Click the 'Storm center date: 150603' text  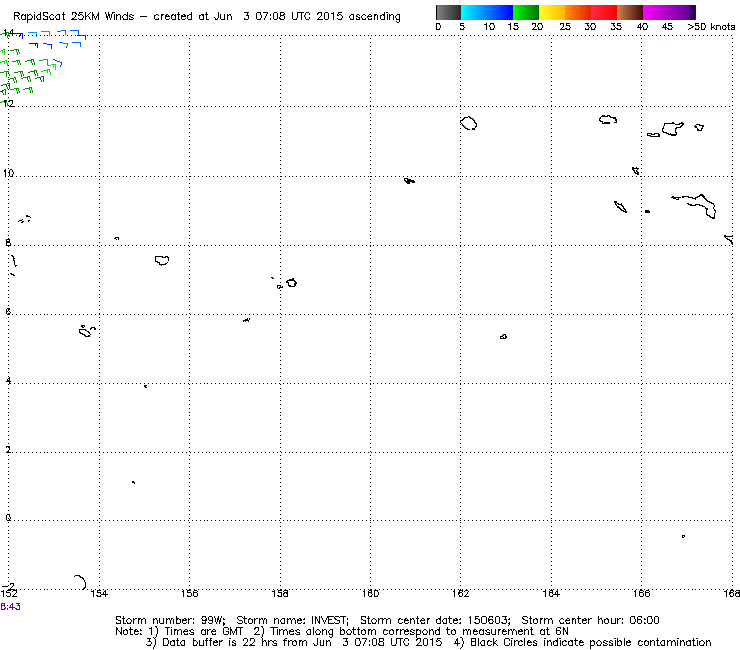435,620
